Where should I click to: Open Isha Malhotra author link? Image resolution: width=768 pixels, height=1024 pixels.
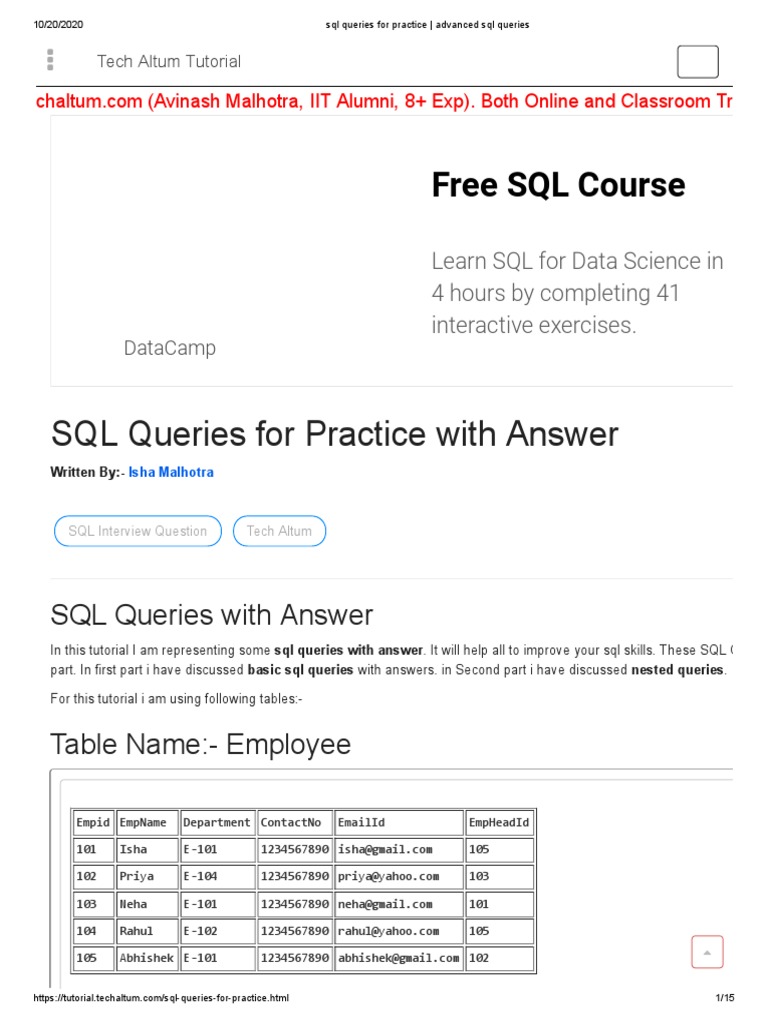pos(171,472)
